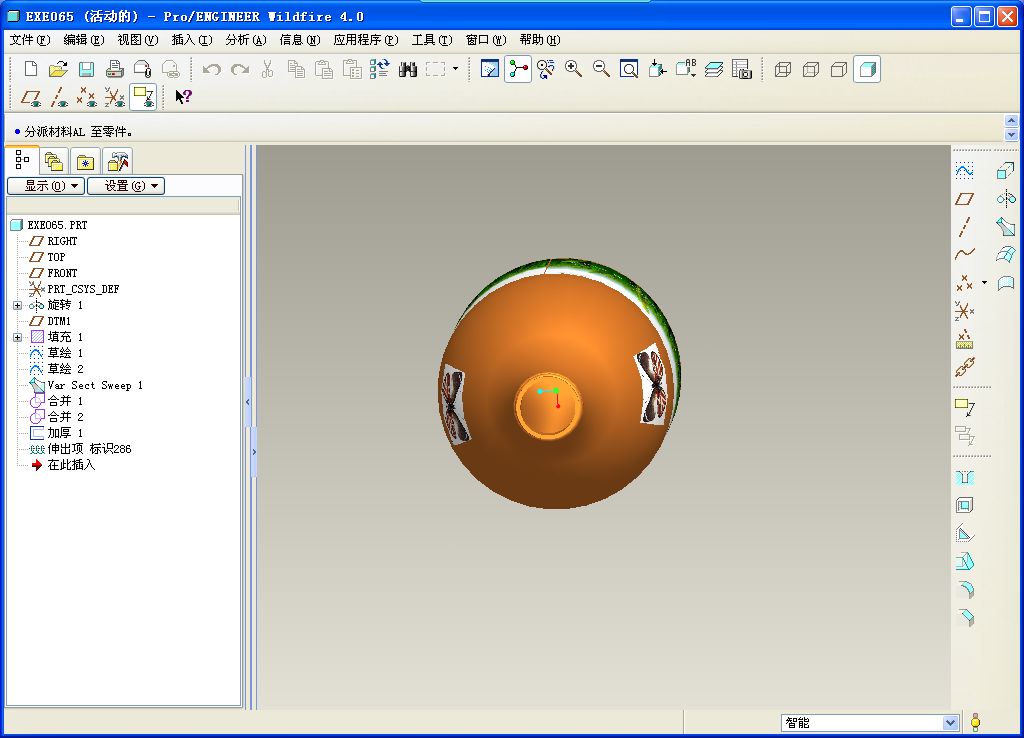Image resolution: width=1024 pixels, height=738 pixels.
Task: Select Var Sect Sweep 1 in model tree
Action: coord(95,385)
